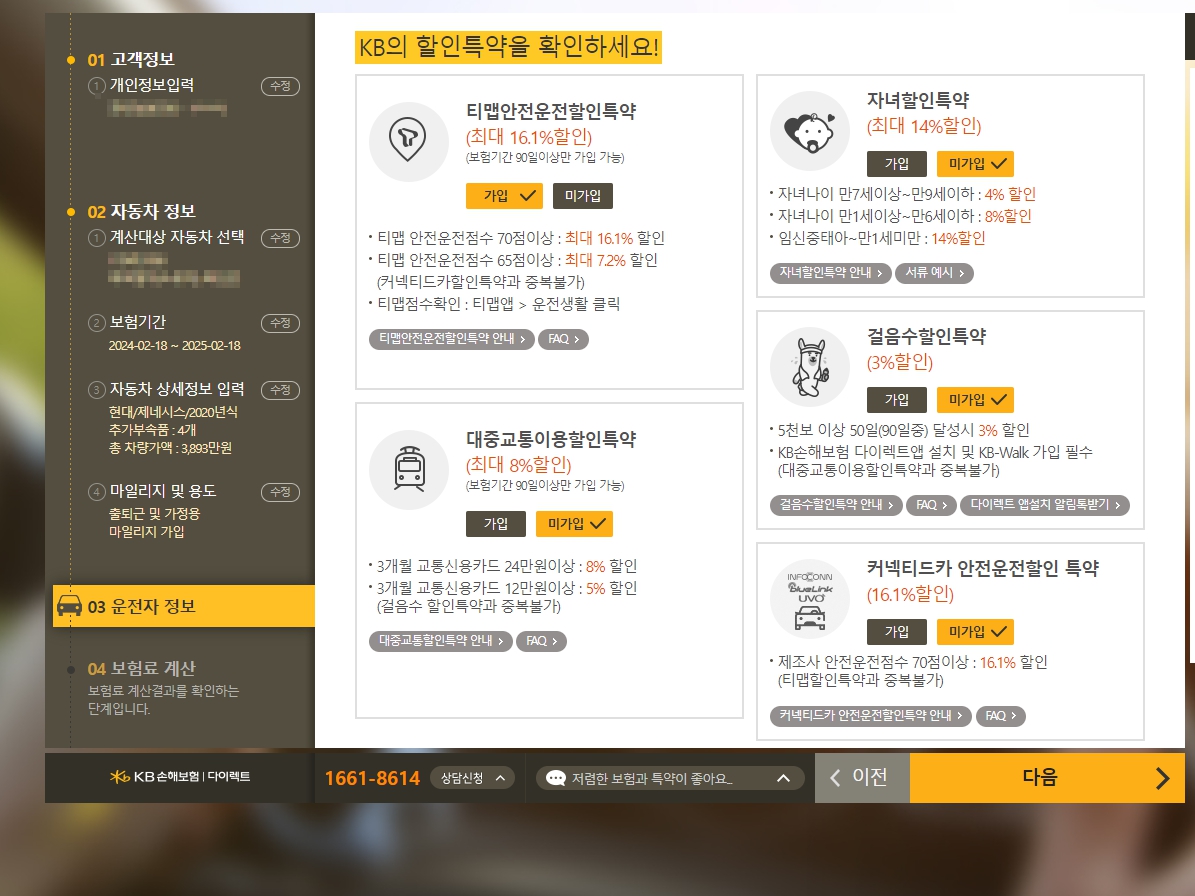Click 수정 next to 보험기간
The width and height of the screenshot is (1195, 896).
[x=280, y=323]
